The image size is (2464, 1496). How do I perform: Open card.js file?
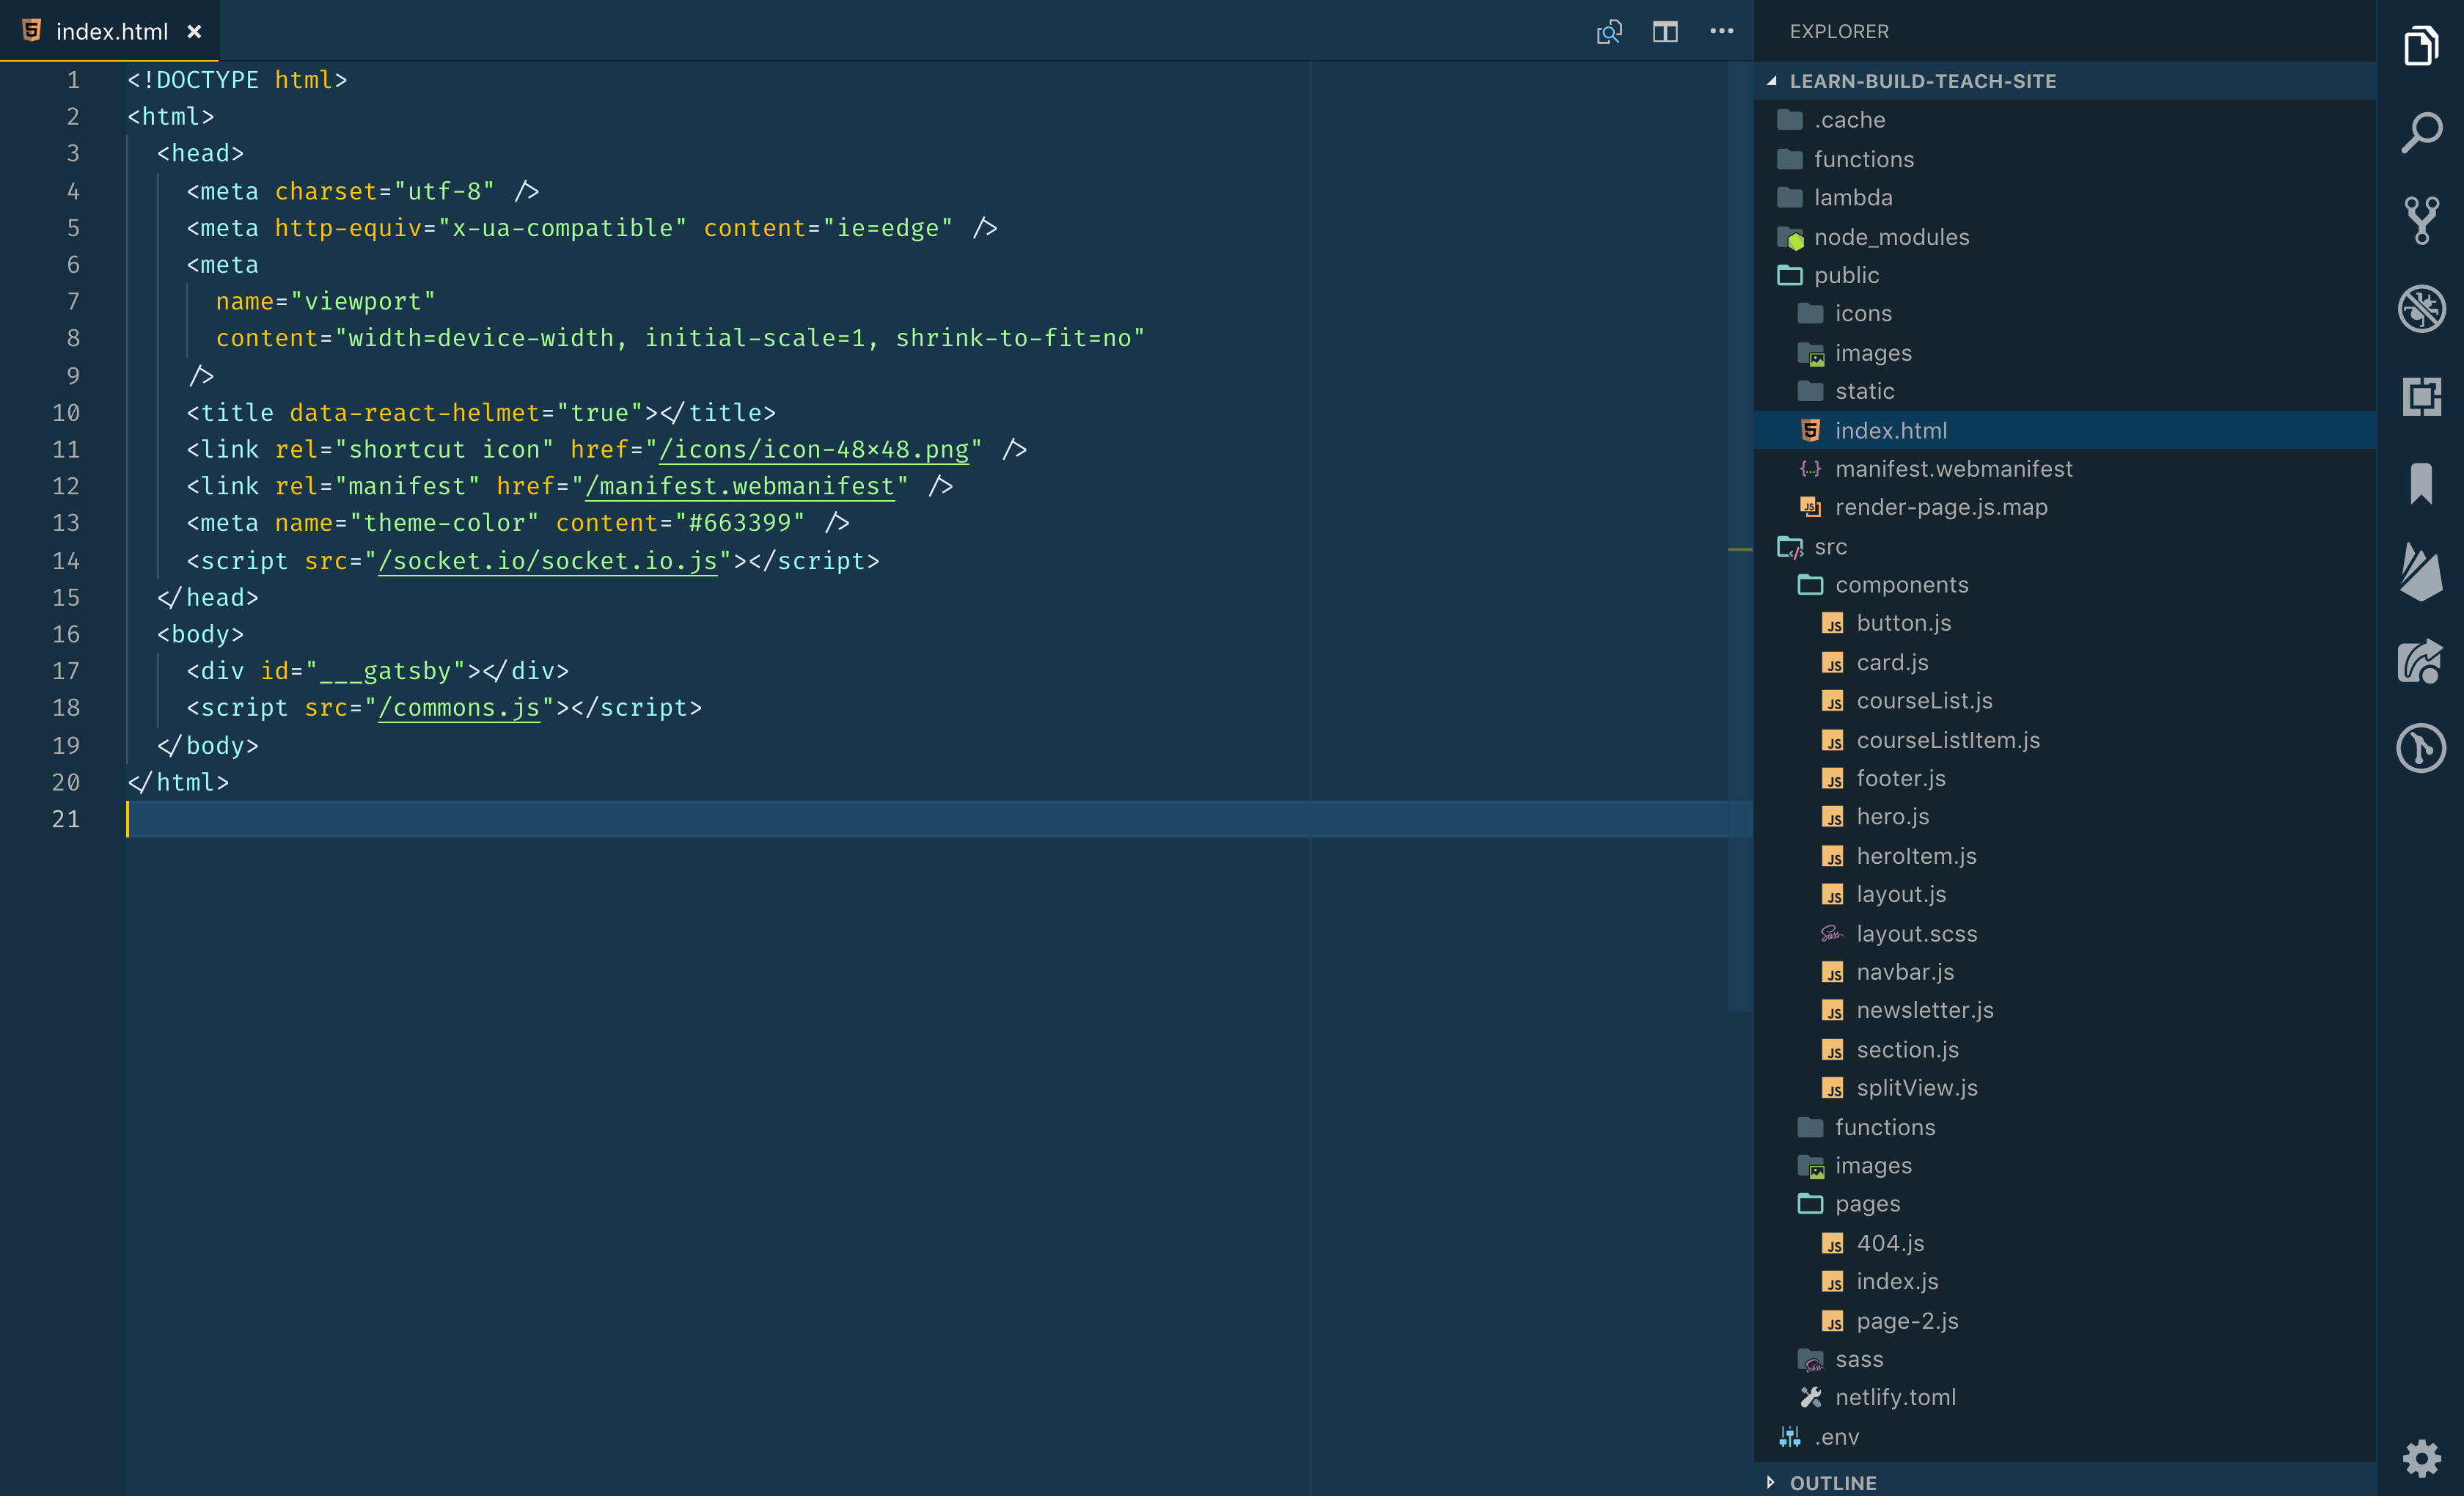tap(2065, 662)
